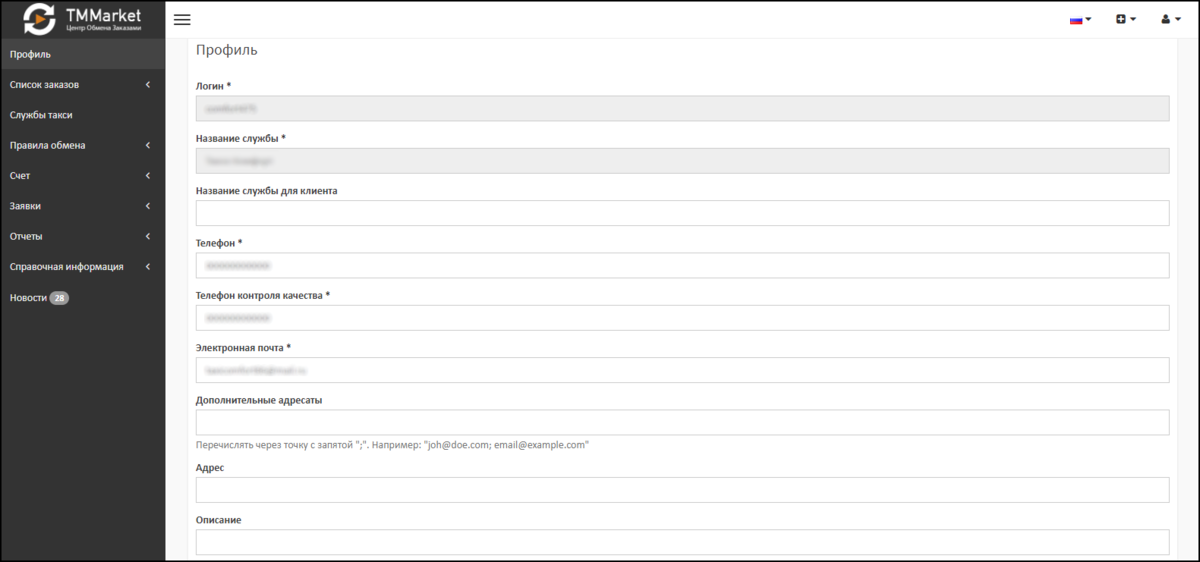Screen dimensions: 1200x562
Task: Click the news count badge 28
Action: point(59,298)
